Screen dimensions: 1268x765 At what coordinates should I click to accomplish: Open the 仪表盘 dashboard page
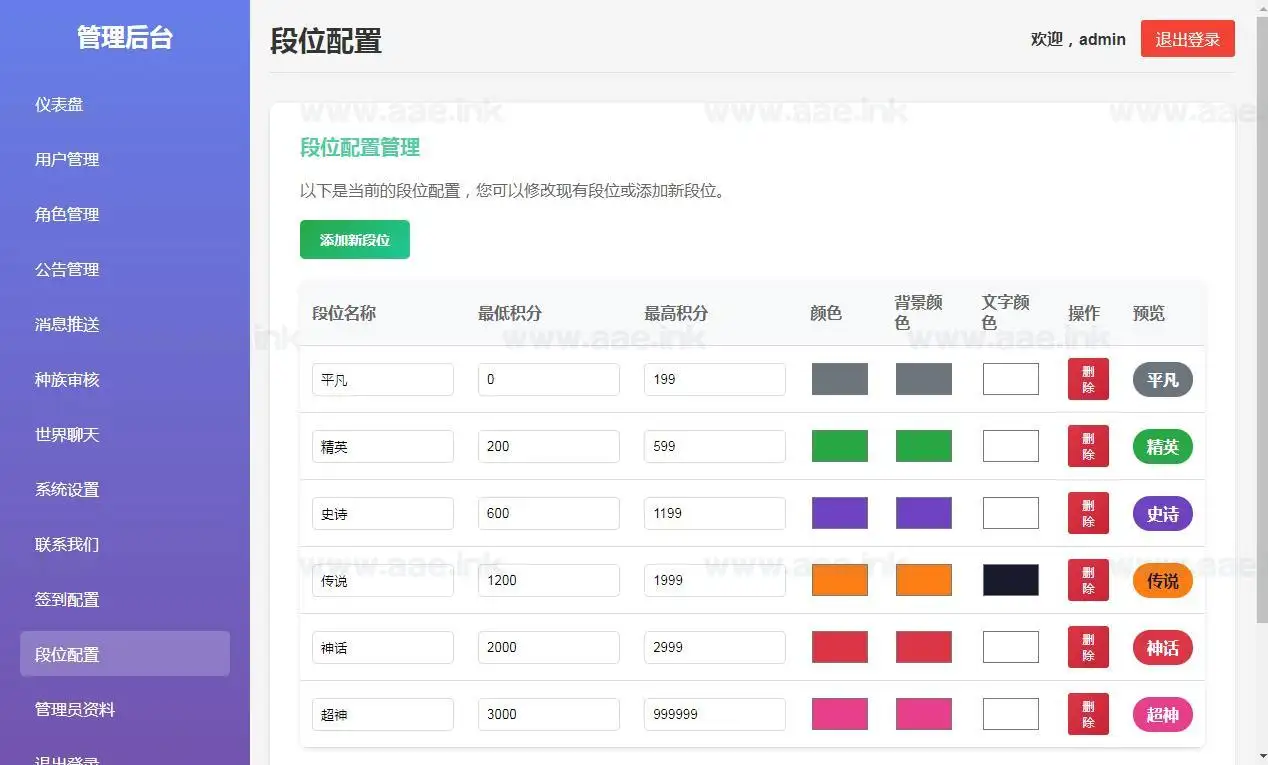click(59, 104)
